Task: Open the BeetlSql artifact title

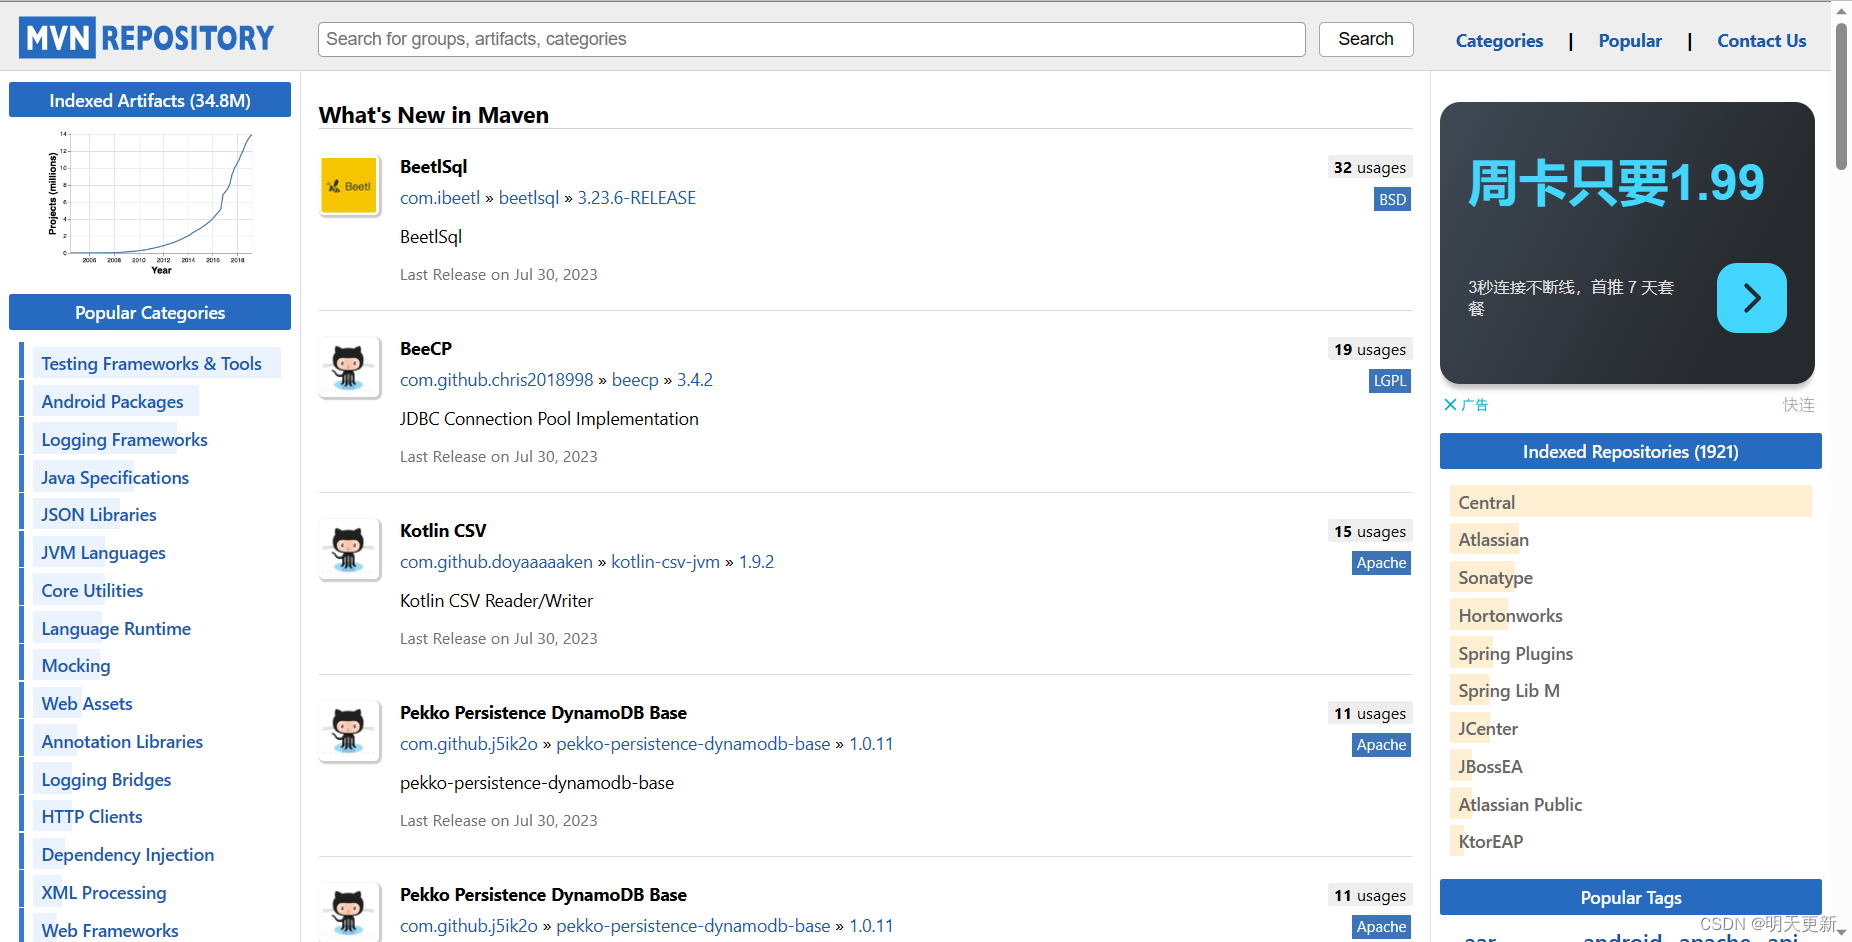Action: point(433,167)
